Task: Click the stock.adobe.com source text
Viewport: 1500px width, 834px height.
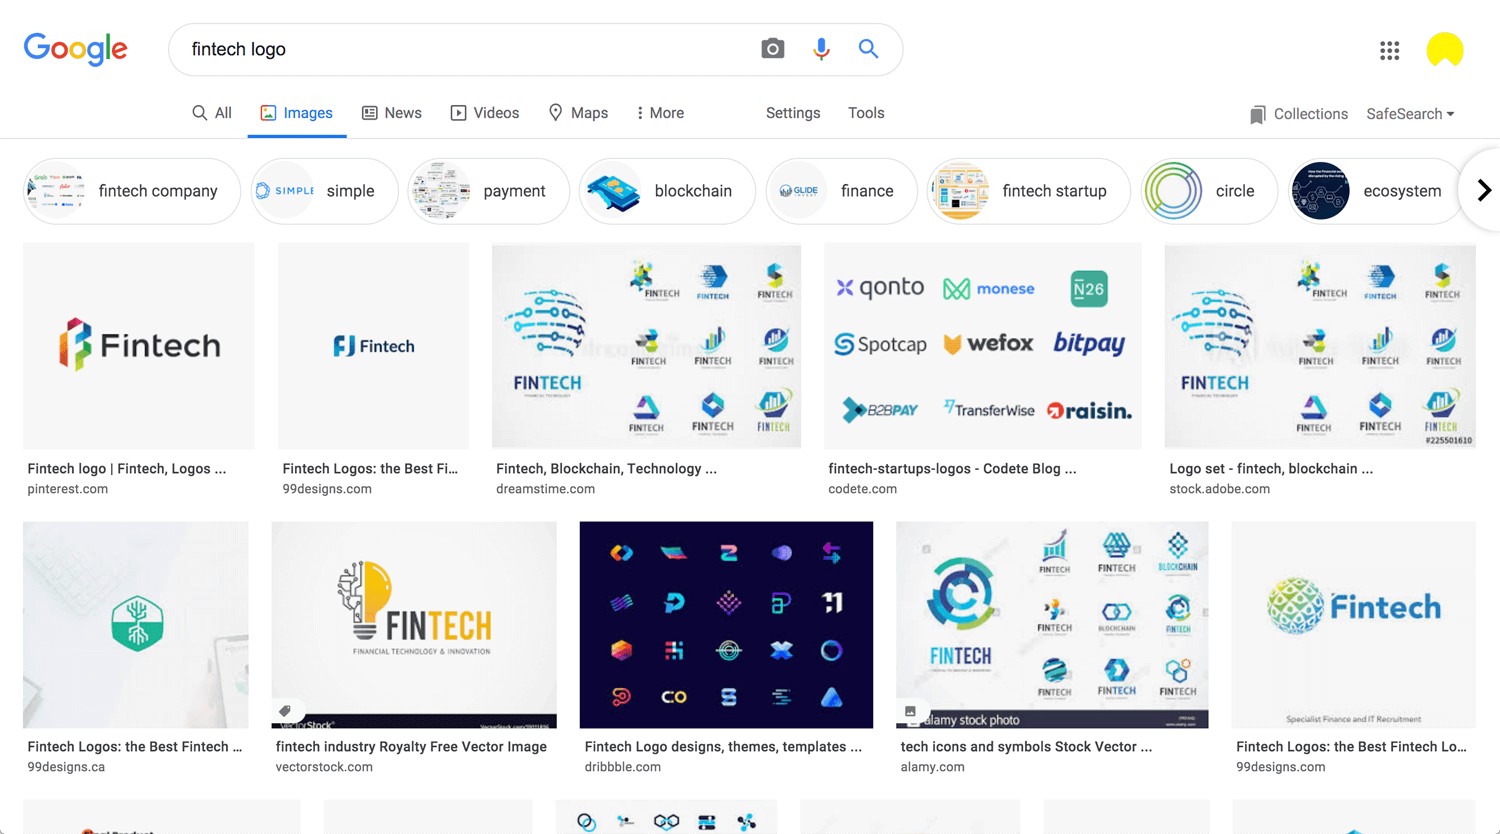Action: pos(1219,489)
